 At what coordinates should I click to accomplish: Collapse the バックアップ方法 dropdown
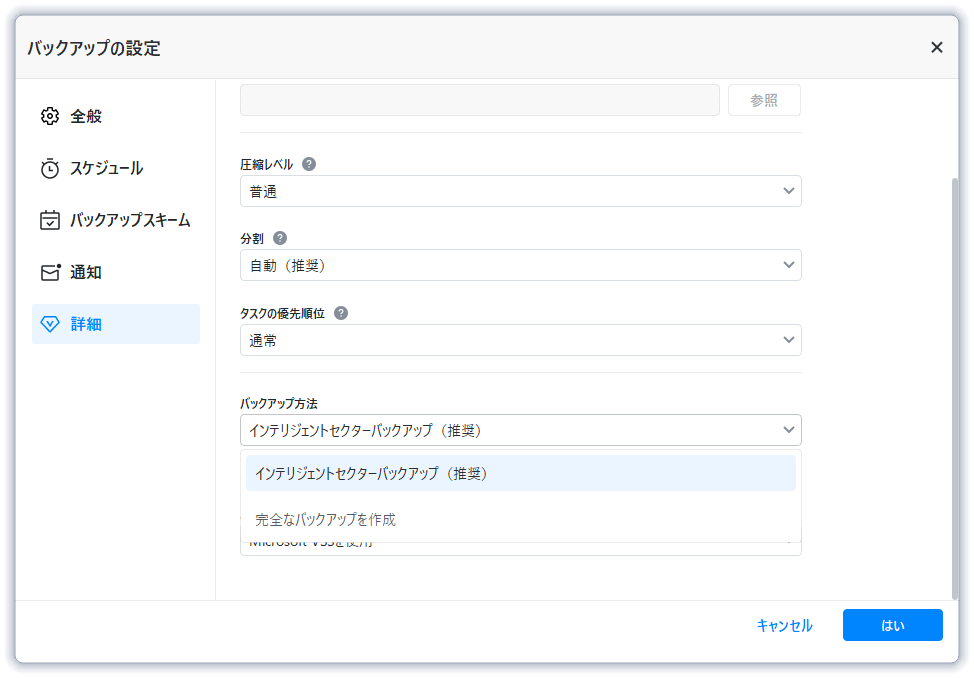coord(520,430)
